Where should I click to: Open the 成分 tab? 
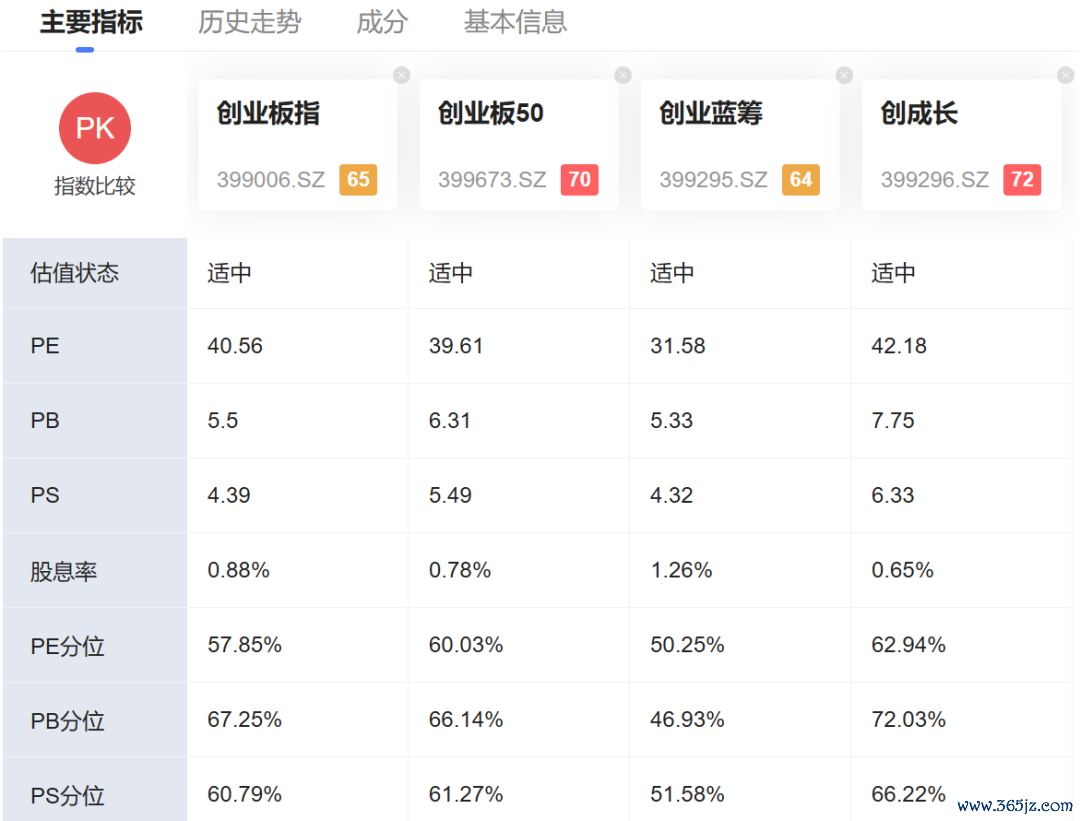click(x=382, y=22)
